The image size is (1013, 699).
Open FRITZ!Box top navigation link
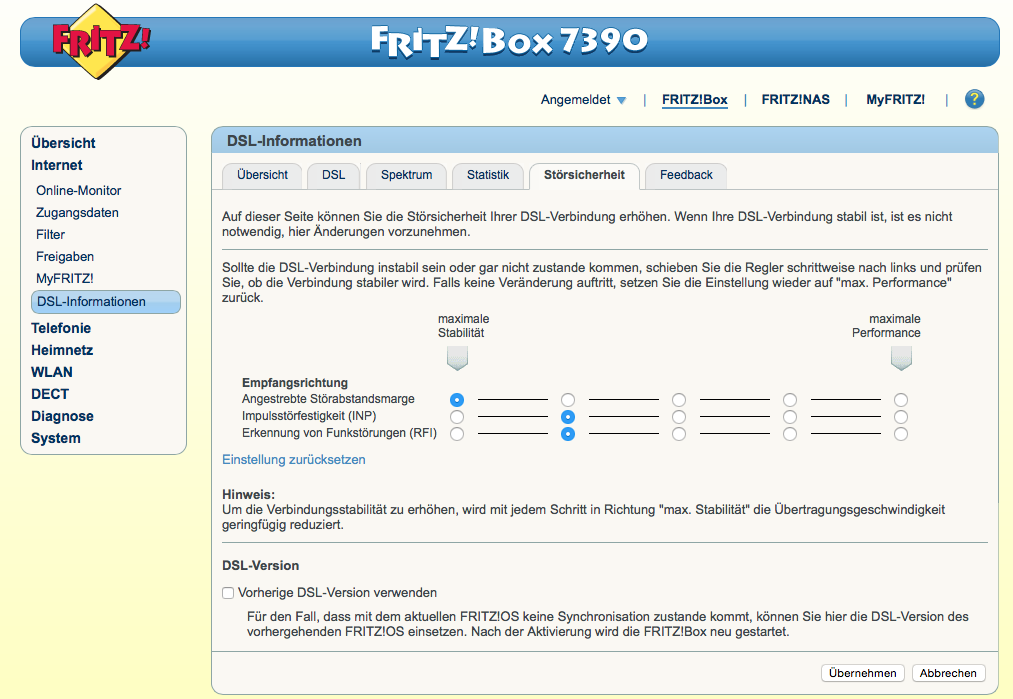coord(694,99)
